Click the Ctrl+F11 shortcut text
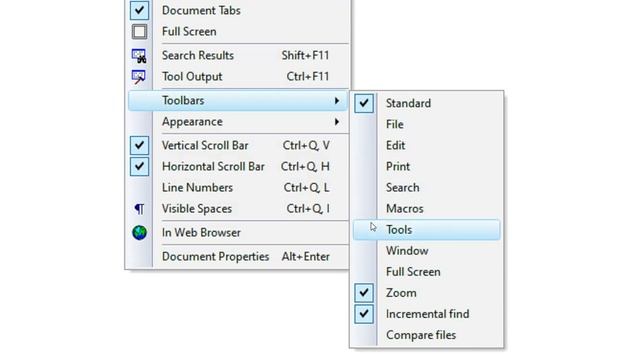The height and width of the screenshot is (360, 640). pos(308,77)
